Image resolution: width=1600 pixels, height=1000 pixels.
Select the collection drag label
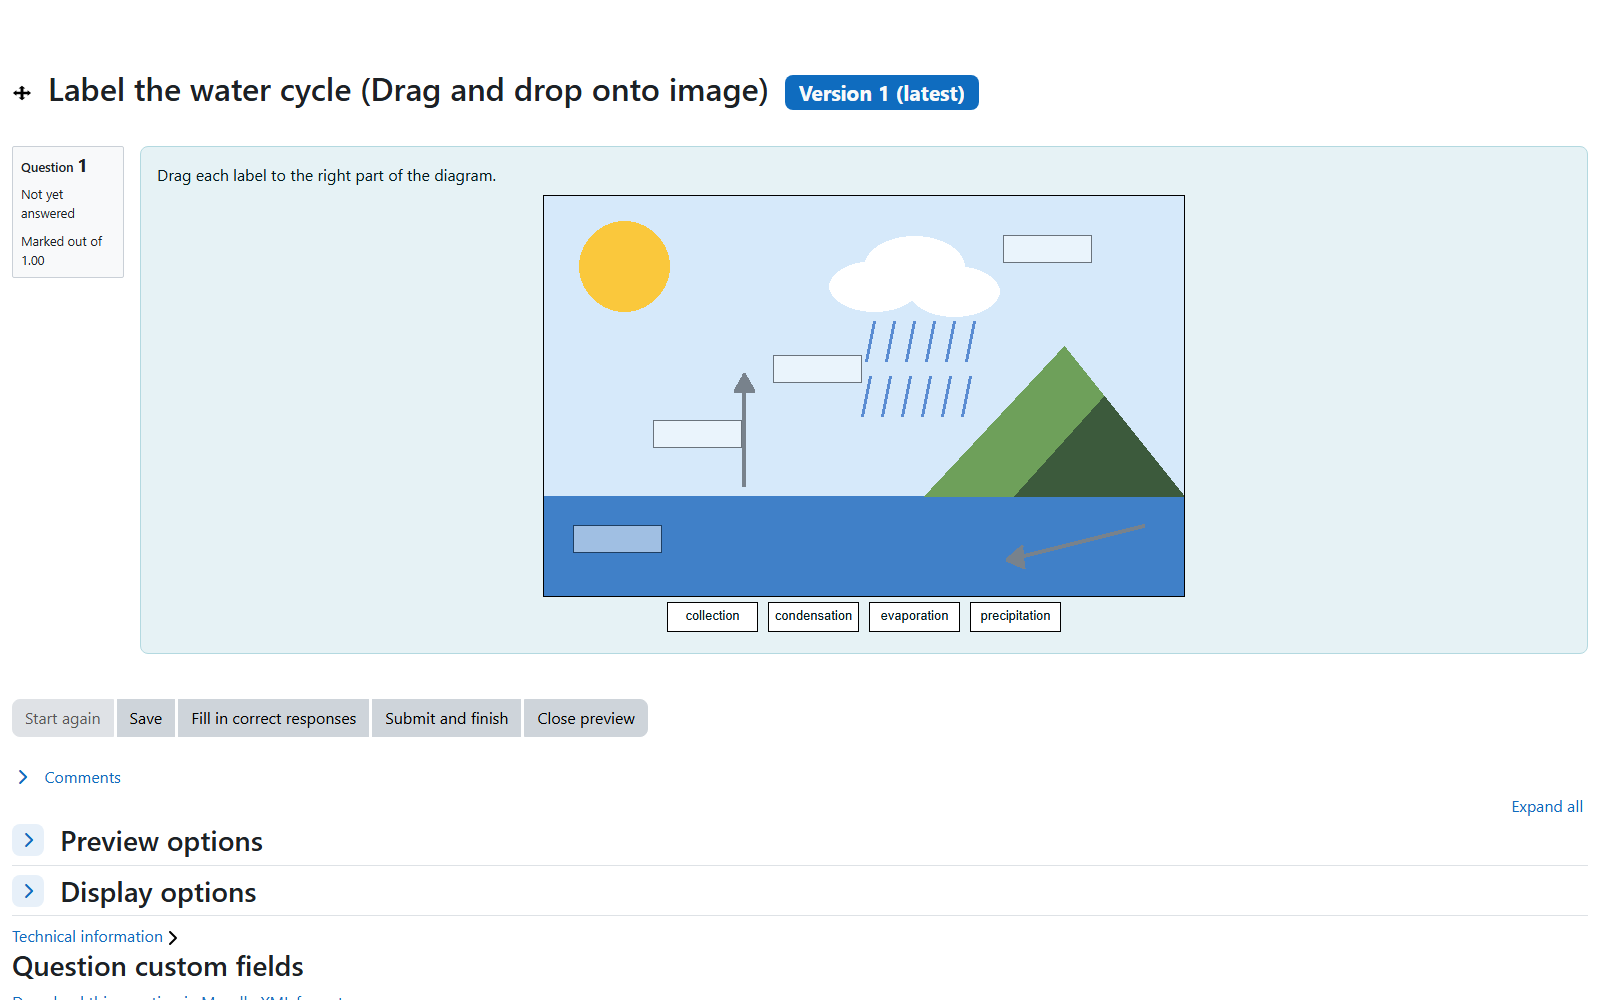pyautogui.click(x=712, y=616)
